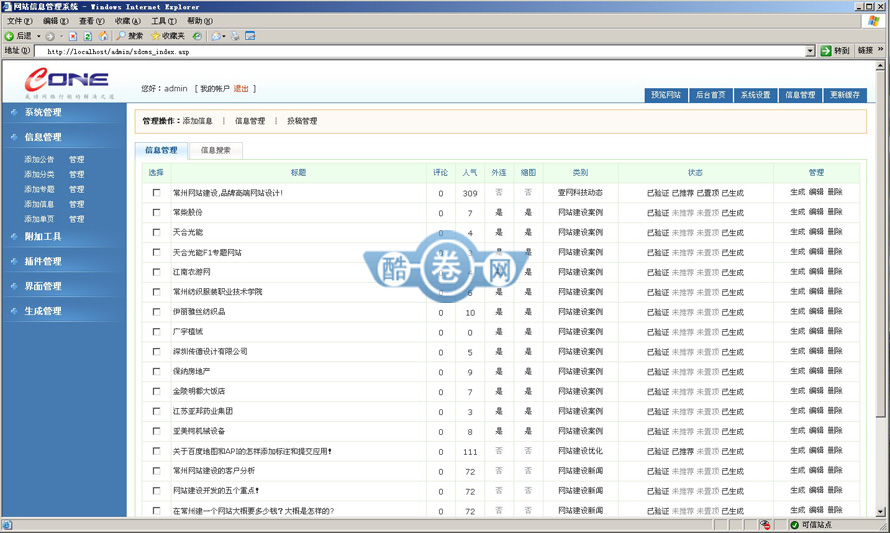
Task: Click 删除 for the 常柴股份 row
Action: pyautogui.click(x=835, y=212)
